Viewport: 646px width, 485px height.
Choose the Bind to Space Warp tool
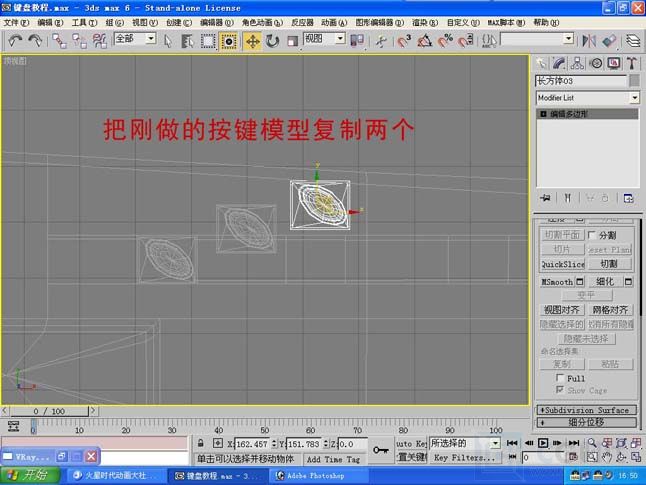point(100,41)
